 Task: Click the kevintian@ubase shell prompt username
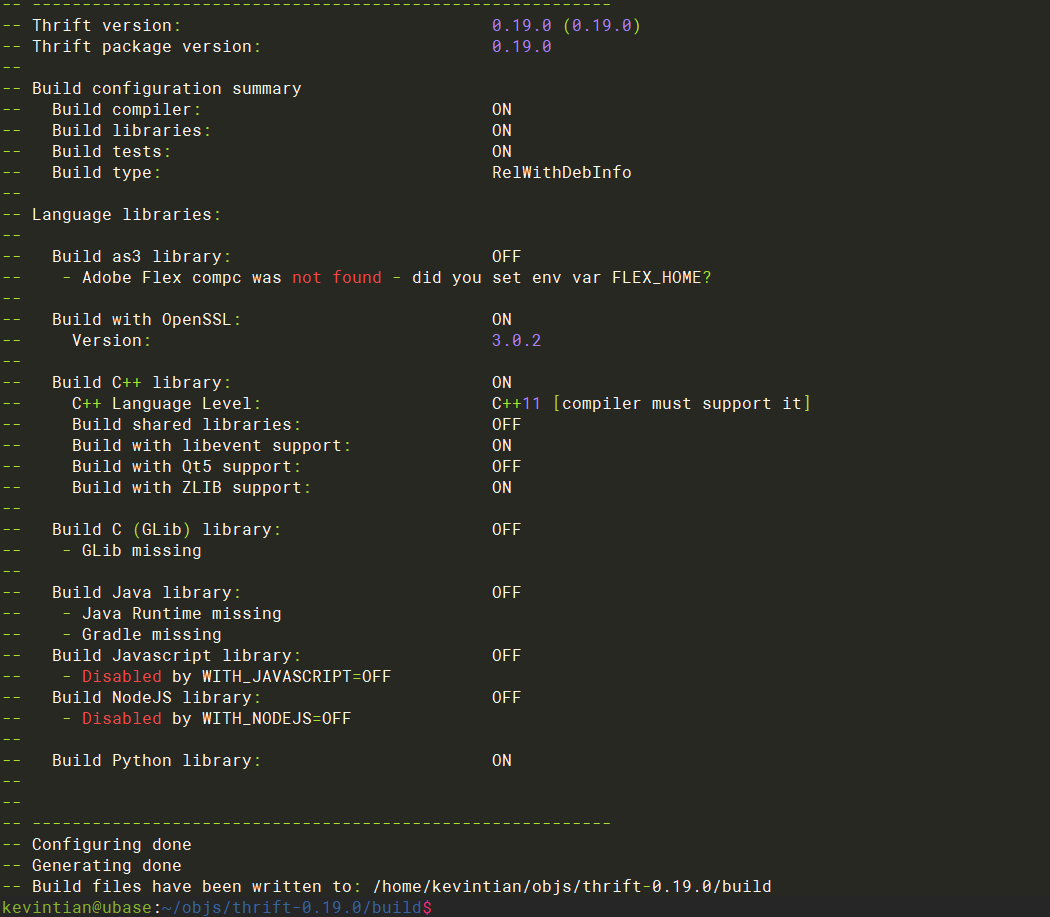point(76,907)
